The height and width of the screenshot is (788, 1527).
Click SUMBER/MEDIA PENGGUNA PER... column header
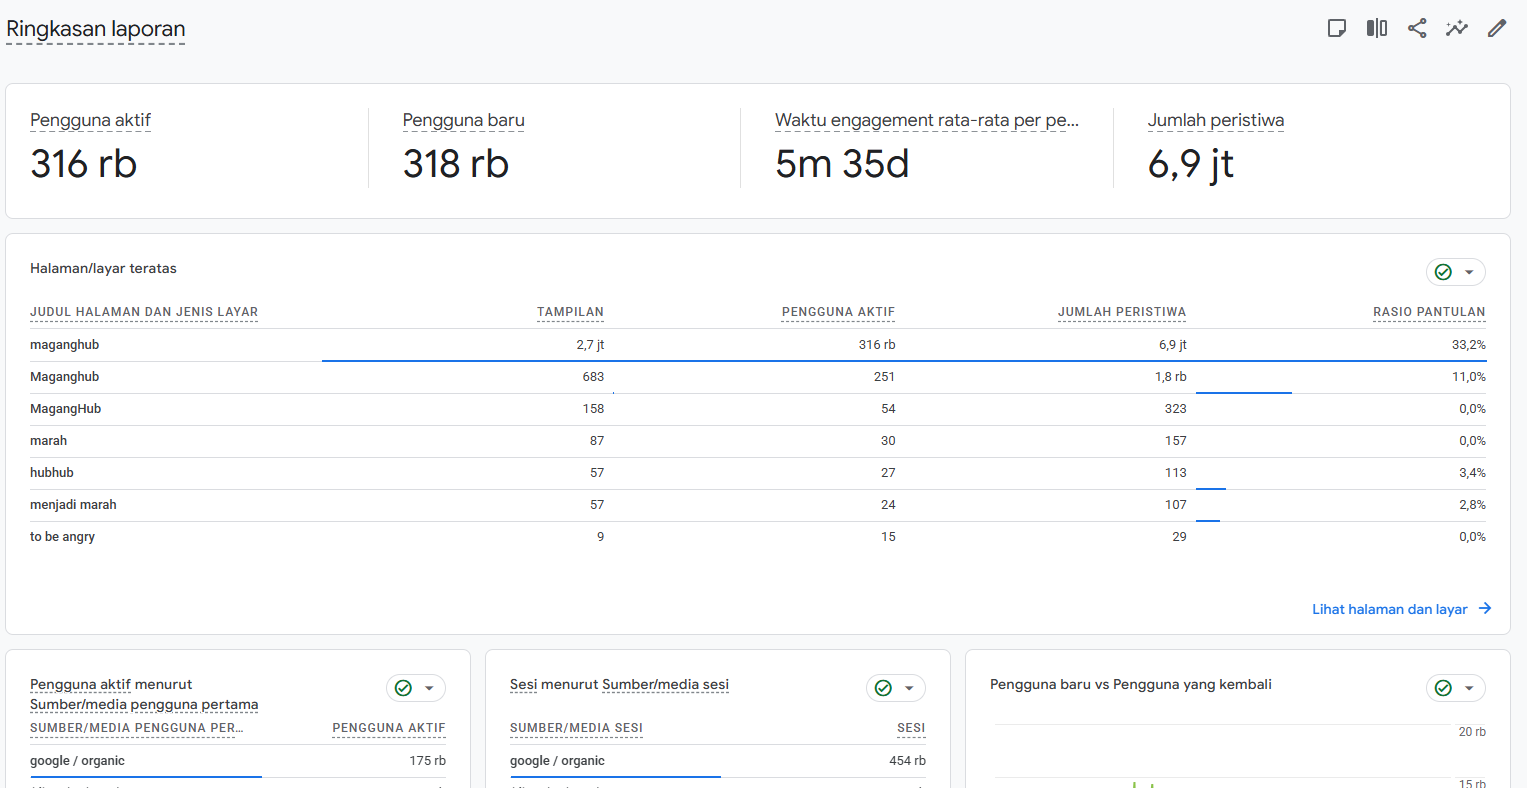(137, 728)
